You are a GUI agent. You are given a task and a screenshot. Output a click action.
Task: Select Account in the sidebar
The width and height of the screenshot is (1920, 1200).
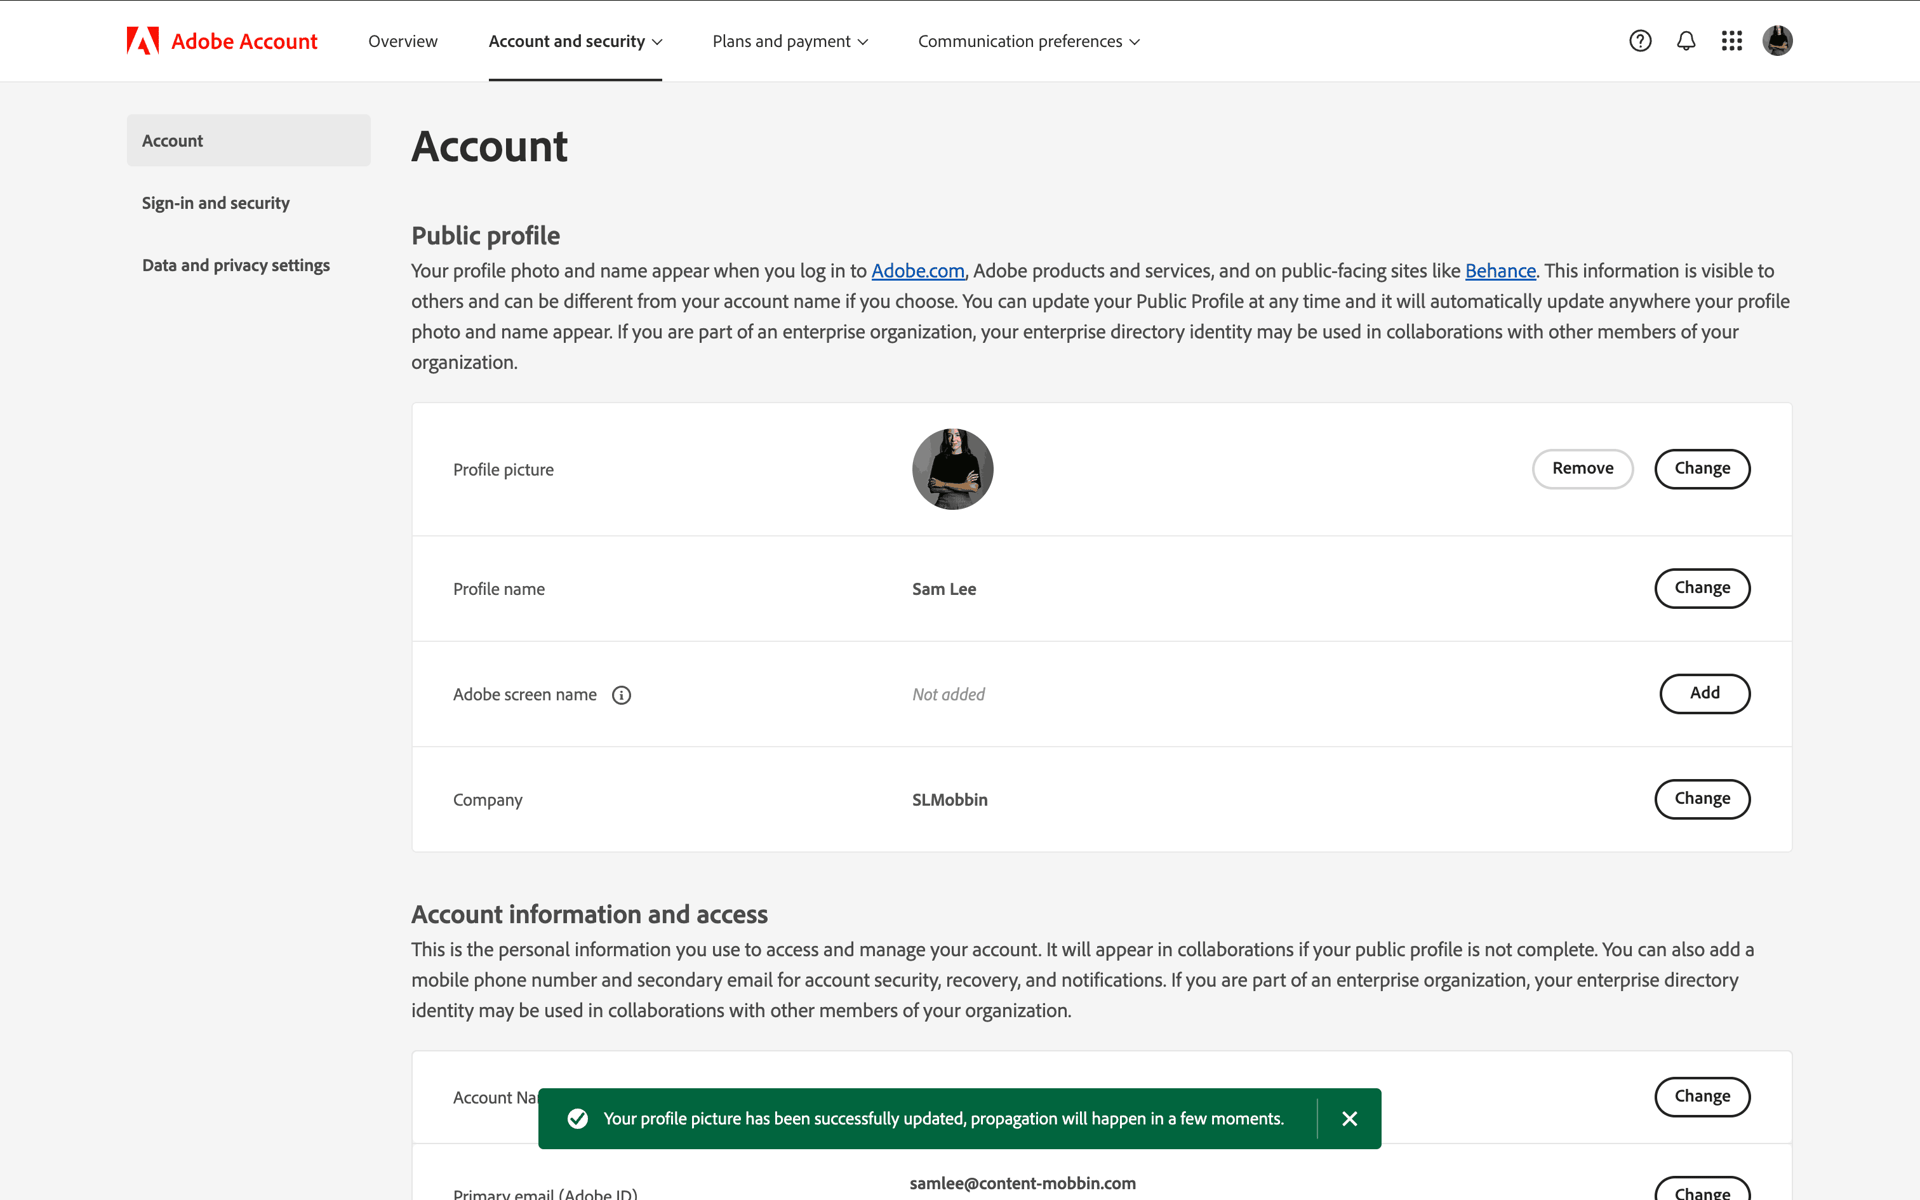pos(248,140)
